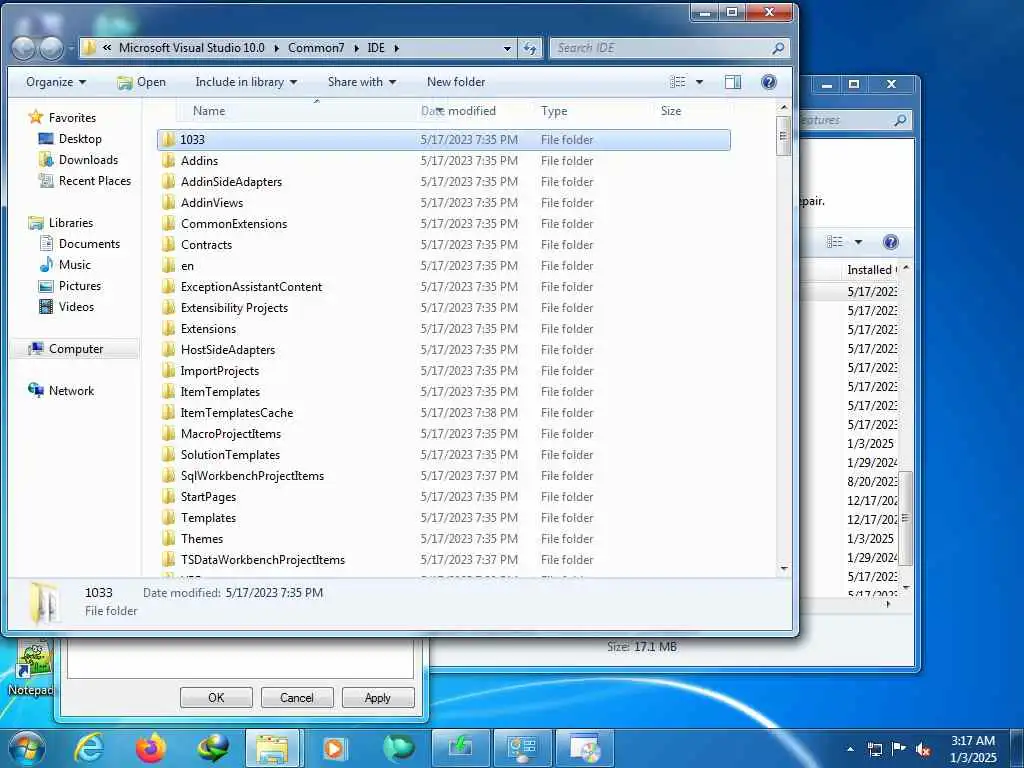Select the ItemTemplatesCache folder

[x=443, y=413]
